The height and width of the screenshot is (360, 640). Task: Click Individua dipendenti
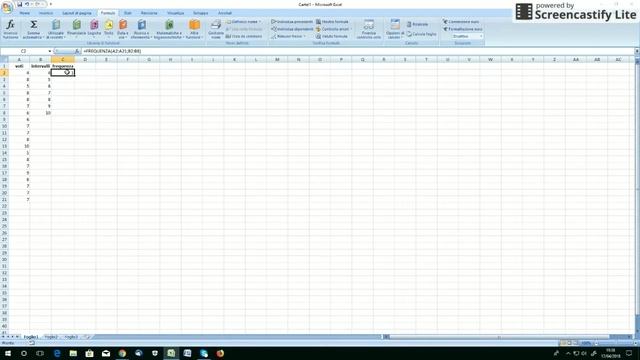[292, 29]
